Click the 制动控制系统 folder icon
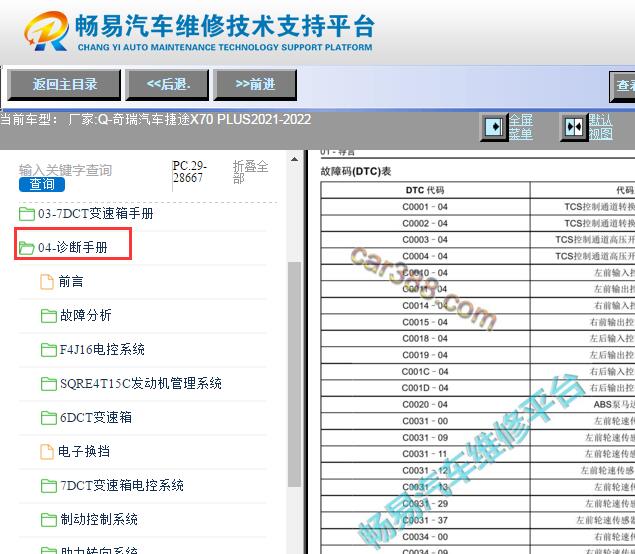 point(49,520)
